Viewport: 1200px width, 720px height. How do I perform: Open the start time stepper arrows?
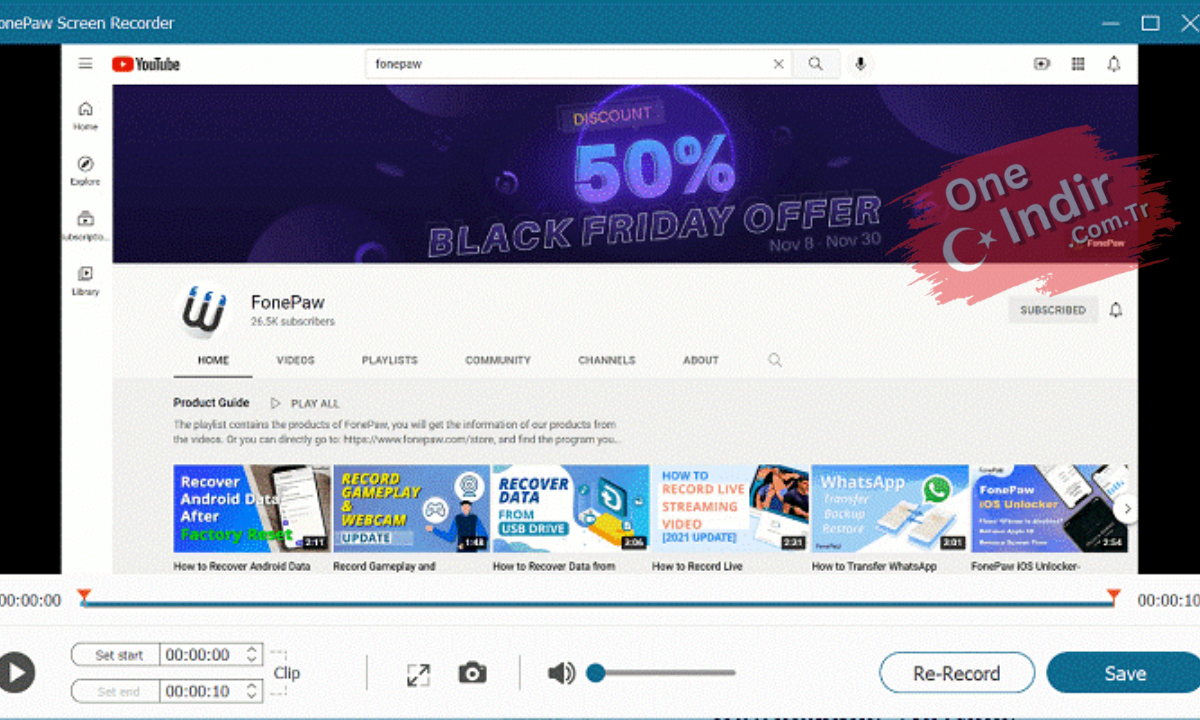coord(252,655)
